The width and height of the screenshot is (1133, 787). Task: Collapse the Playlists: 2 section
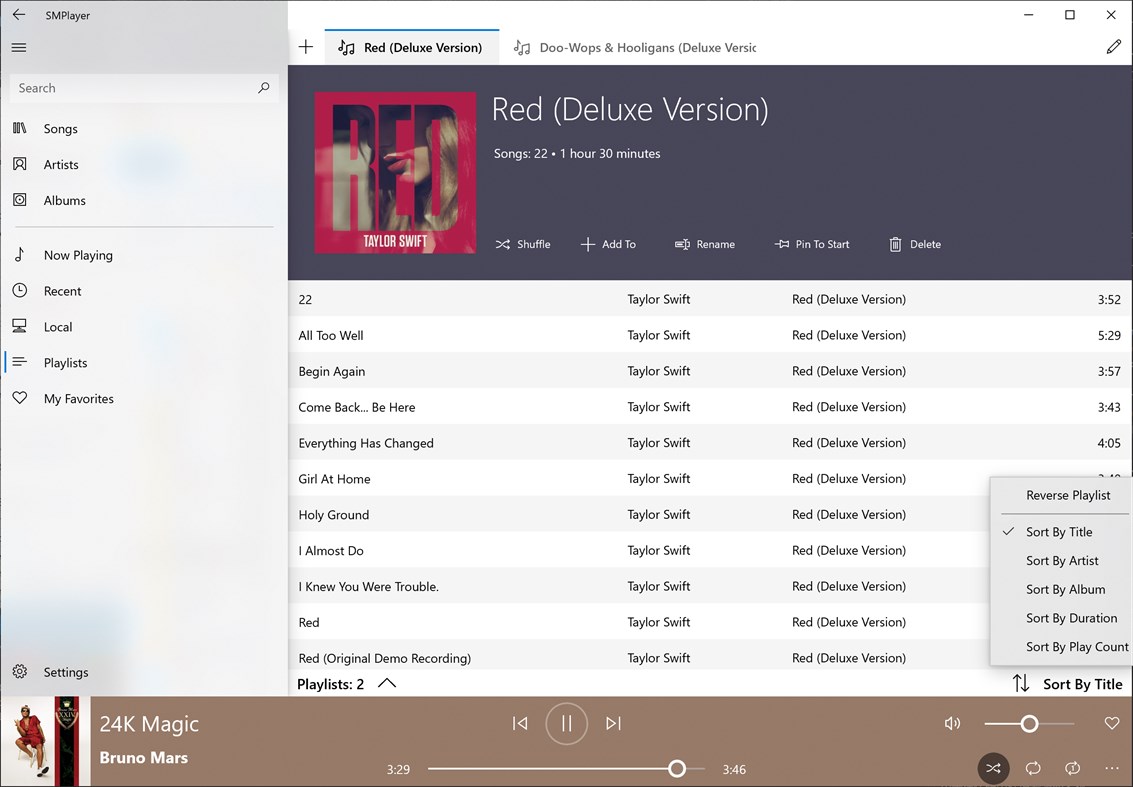point(387,684)
